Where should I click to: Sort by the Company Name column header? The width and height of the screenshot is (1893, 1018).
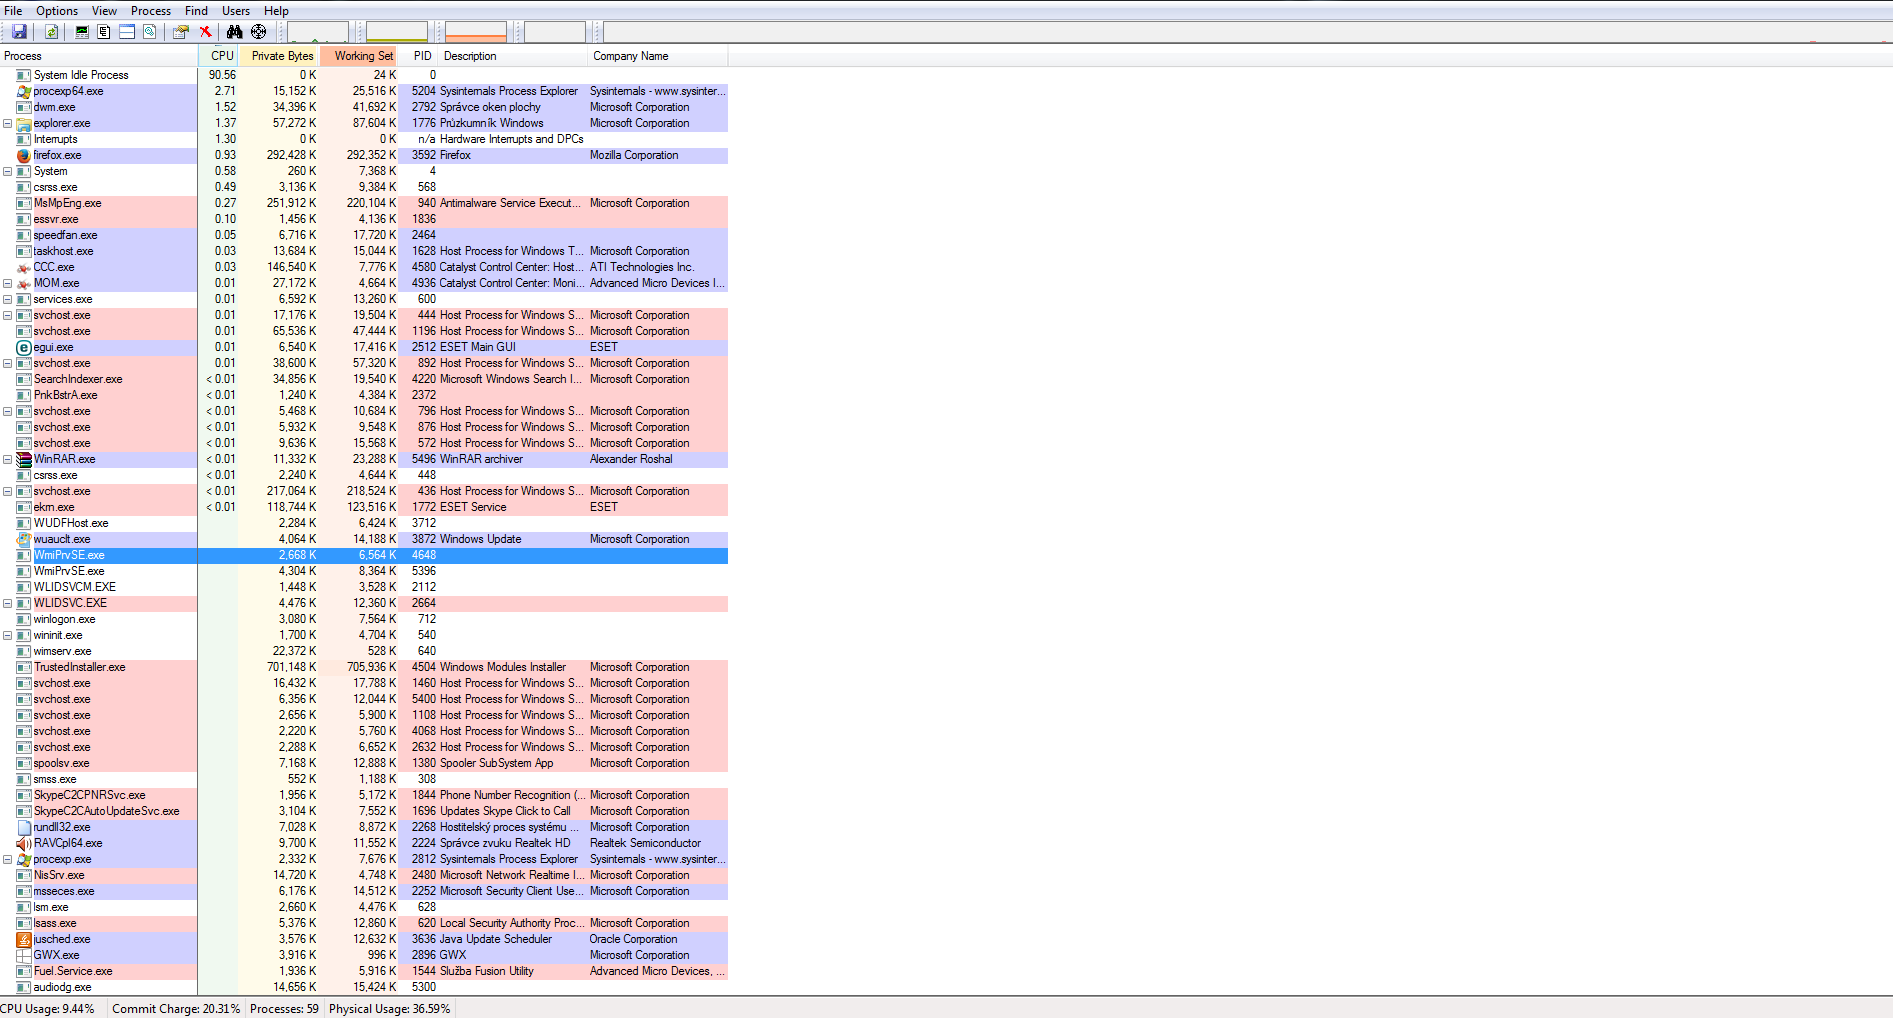pos(658,56)
